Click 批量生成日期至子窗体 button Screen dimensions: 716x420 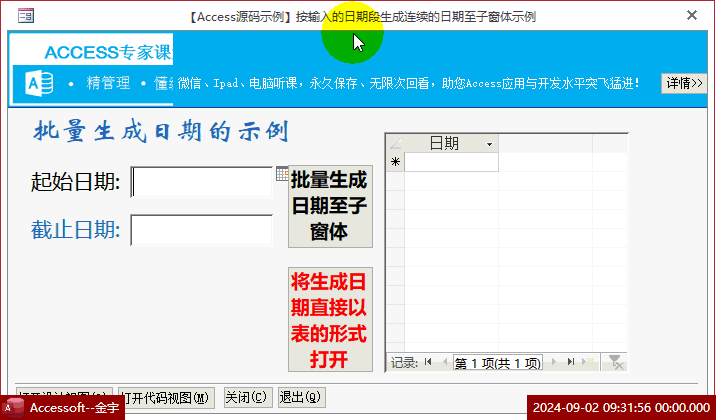click(x=330, y=206)
